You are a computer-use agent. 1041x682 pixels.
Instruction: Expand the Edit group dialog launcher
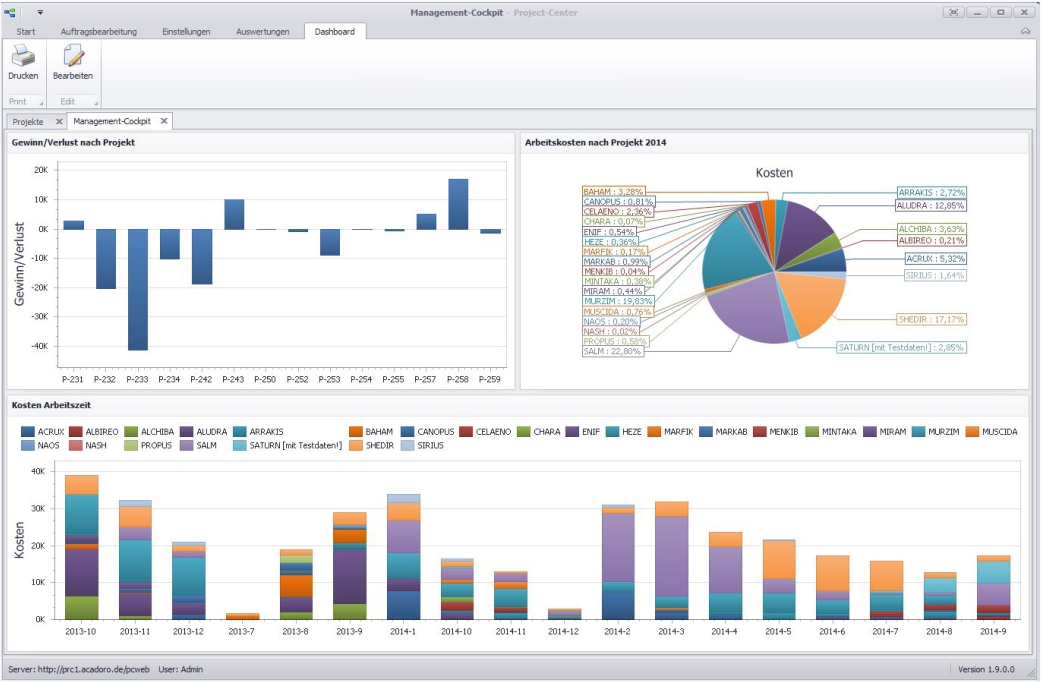point(96,103)
